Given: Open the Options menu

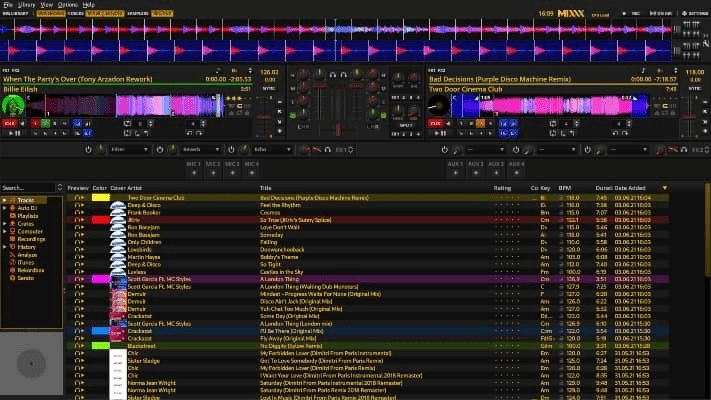Looking at the screenshot, I should click(x=68, y=5).
